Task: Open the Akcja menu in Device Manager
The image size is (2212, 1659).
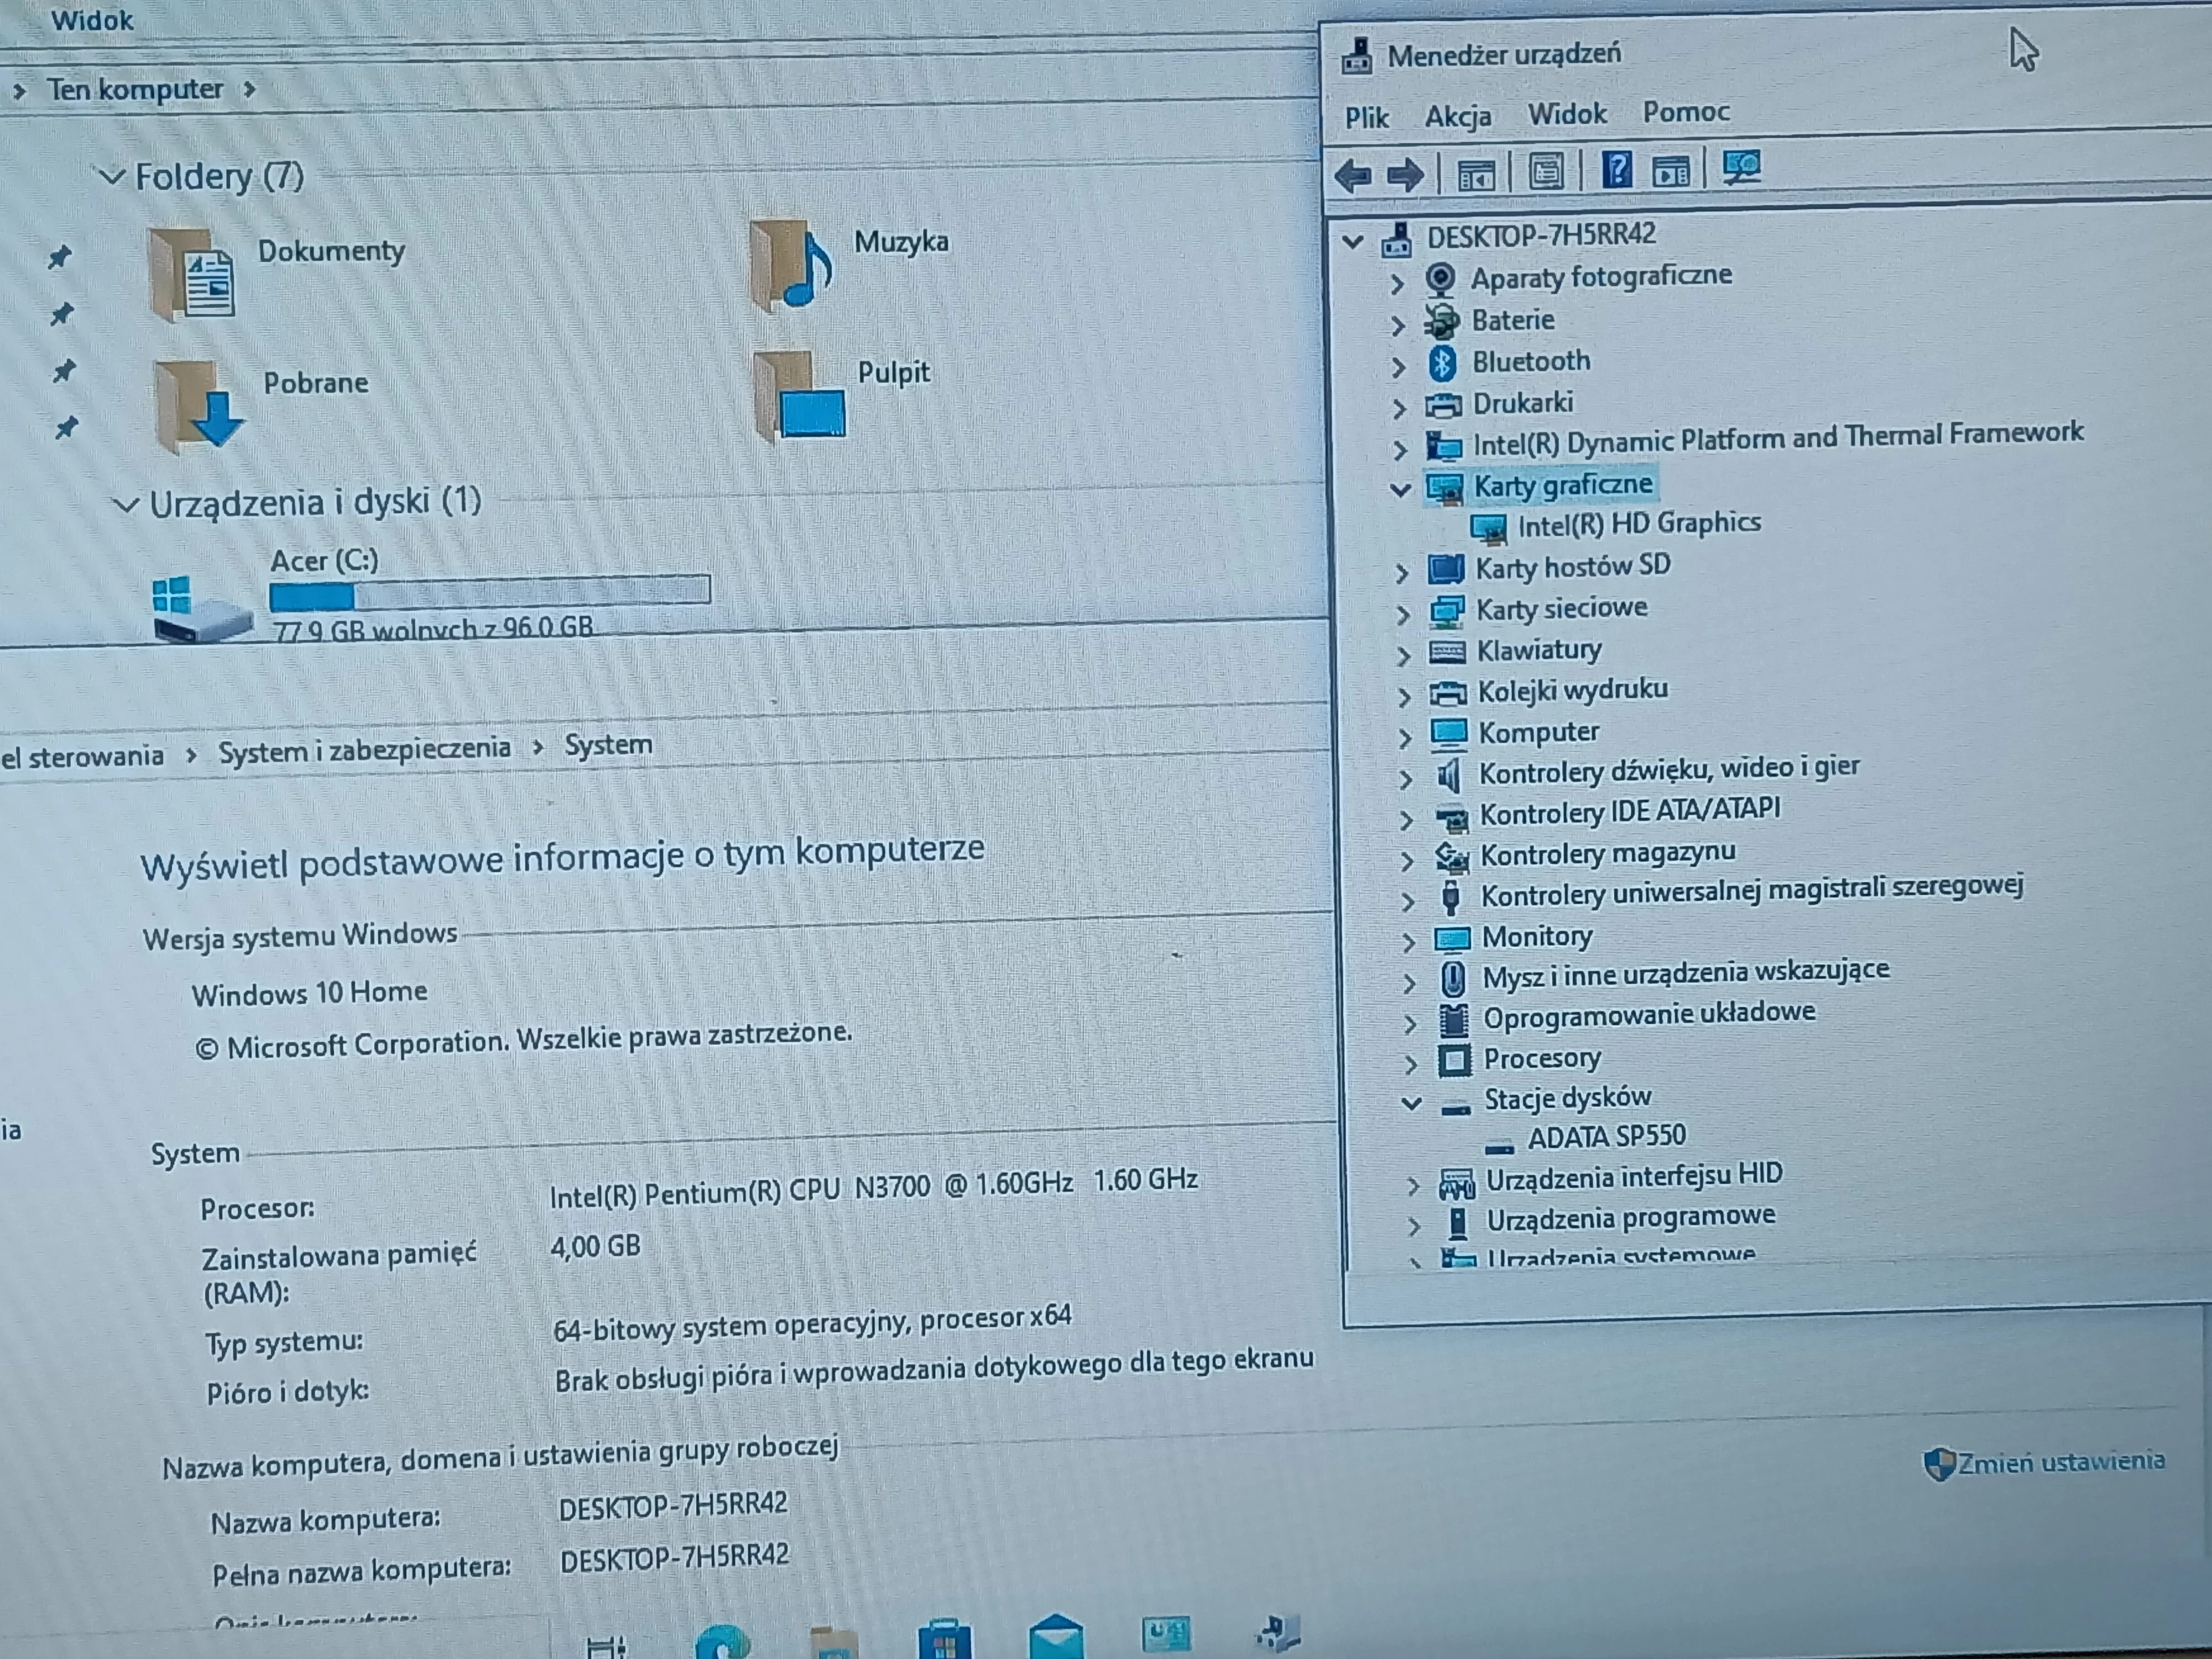Action: coord(1457,116)
